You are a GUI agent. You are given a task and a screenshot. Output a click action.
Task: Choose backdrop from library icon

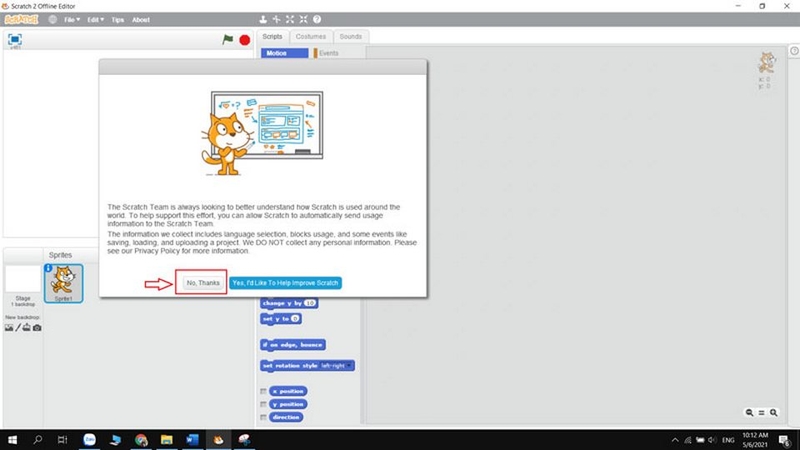9,328
